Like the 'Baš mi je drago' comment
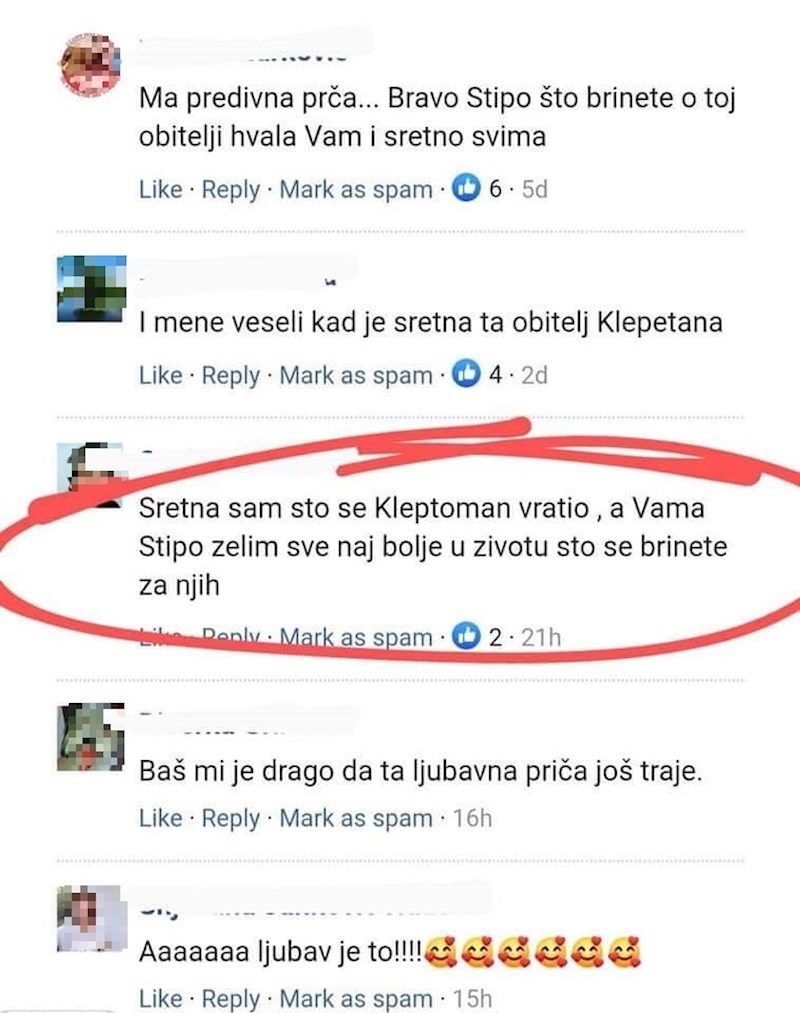This screenshot has width=800, height=1013. 160,819
